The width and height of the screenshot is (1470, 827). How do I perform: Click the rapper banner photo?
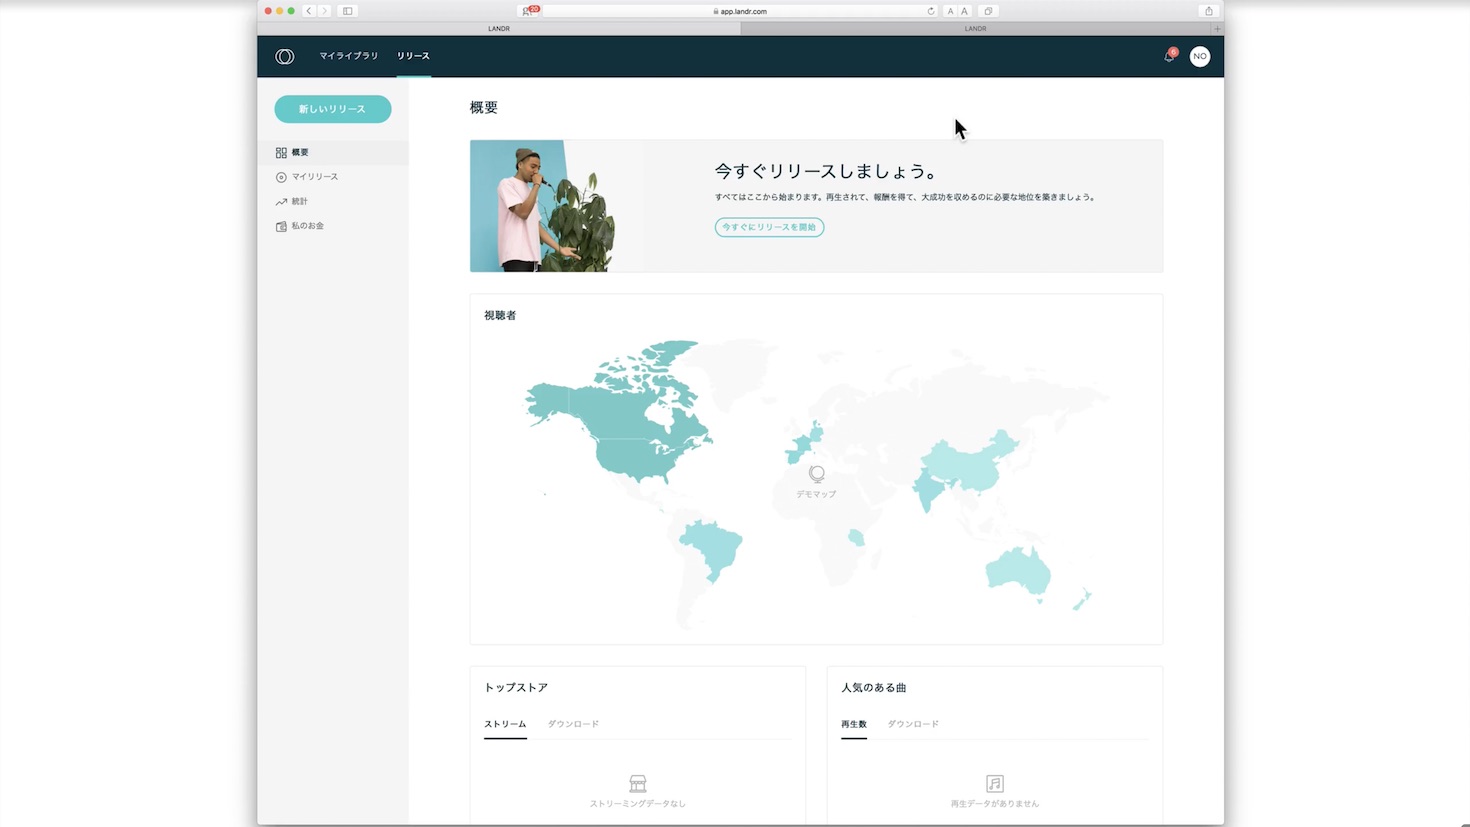point(543,206)
